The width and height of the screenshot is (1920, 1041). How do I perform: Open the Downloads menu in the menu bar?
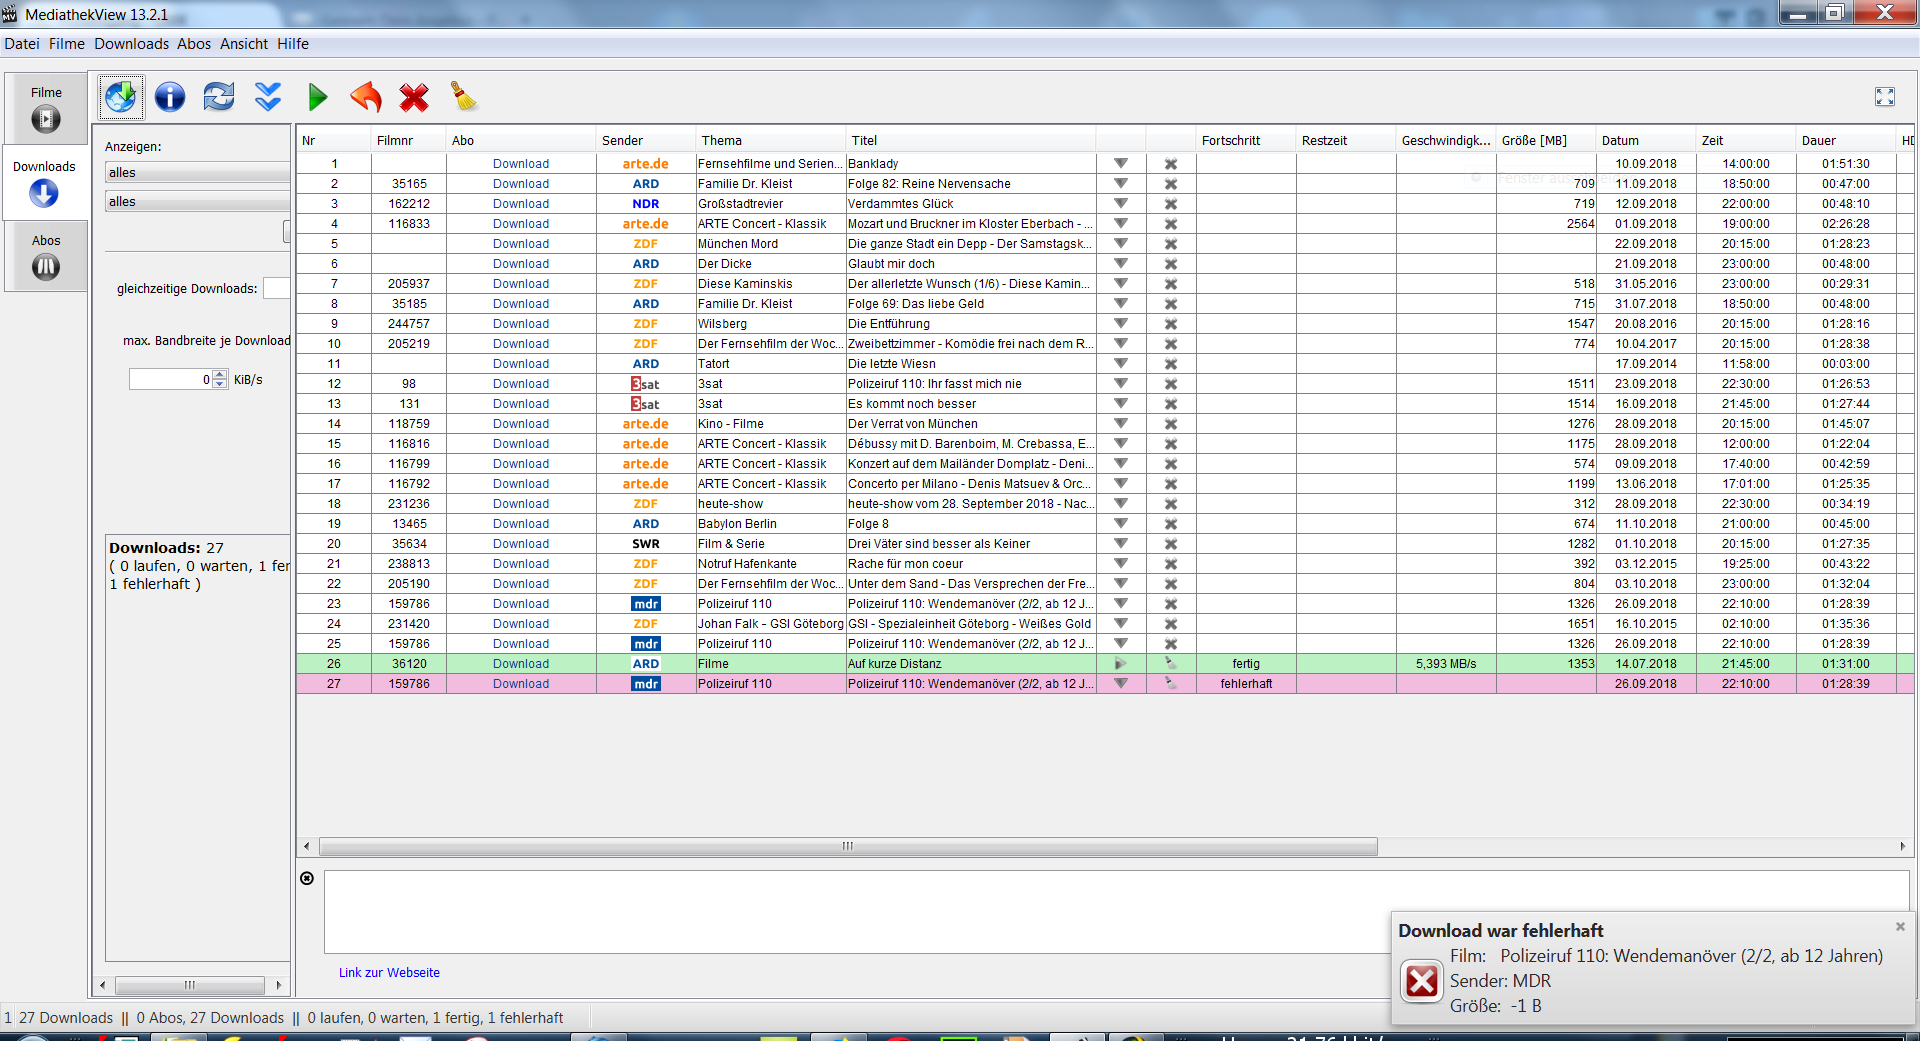pyautogui.click(x=131, y=44)
